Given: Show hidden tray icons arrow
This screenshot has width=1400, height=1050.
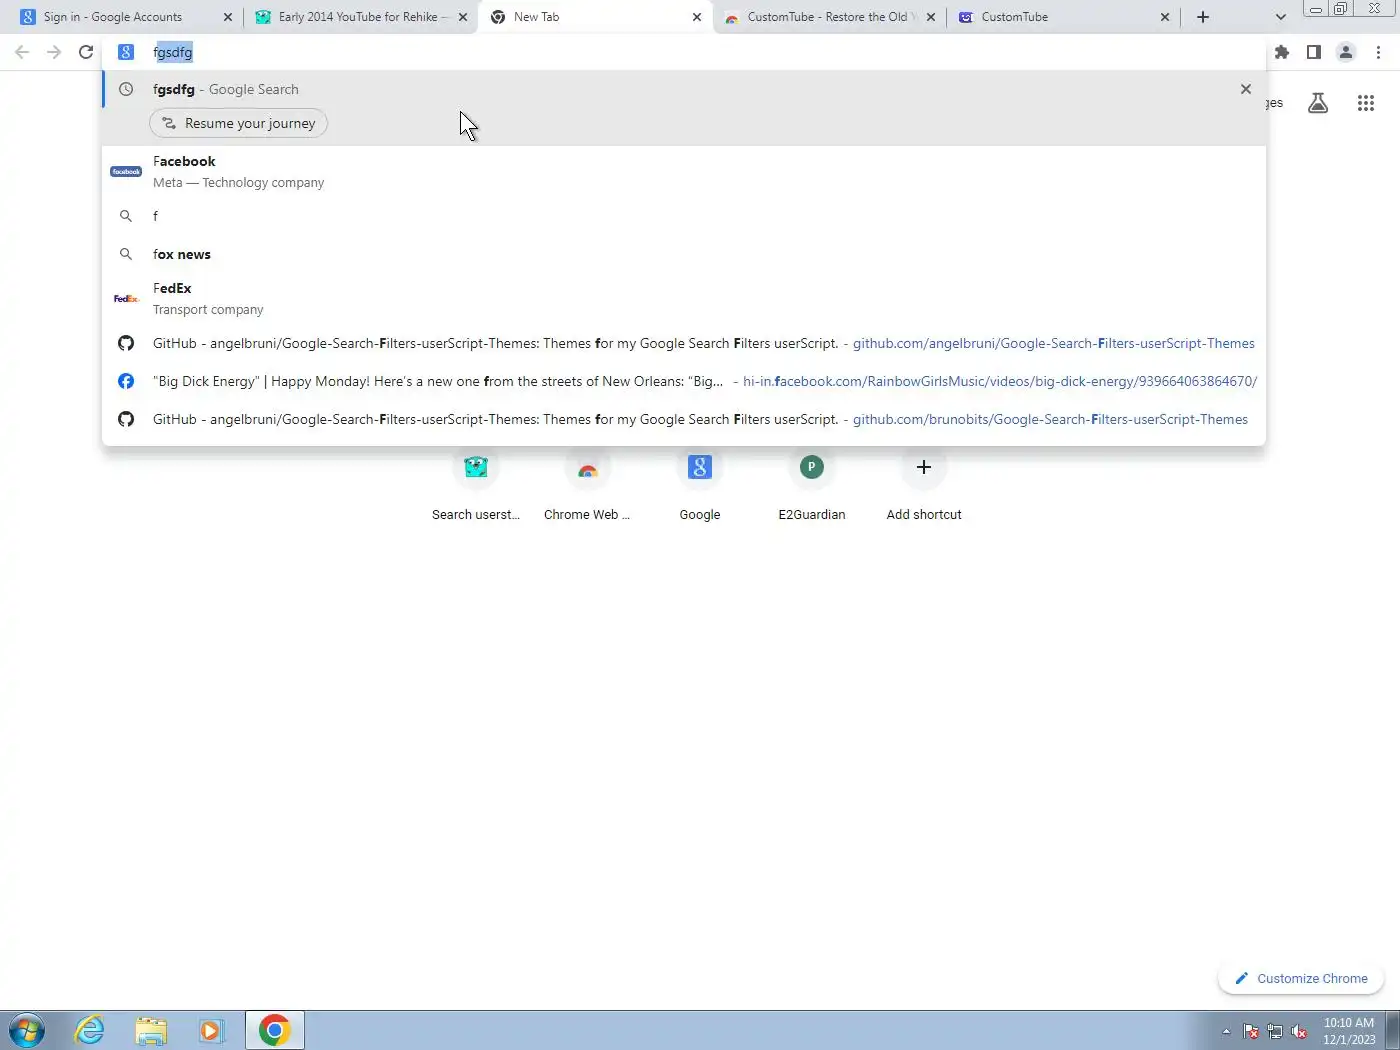Looking at the screenshot, I should click(1226, 1031).
